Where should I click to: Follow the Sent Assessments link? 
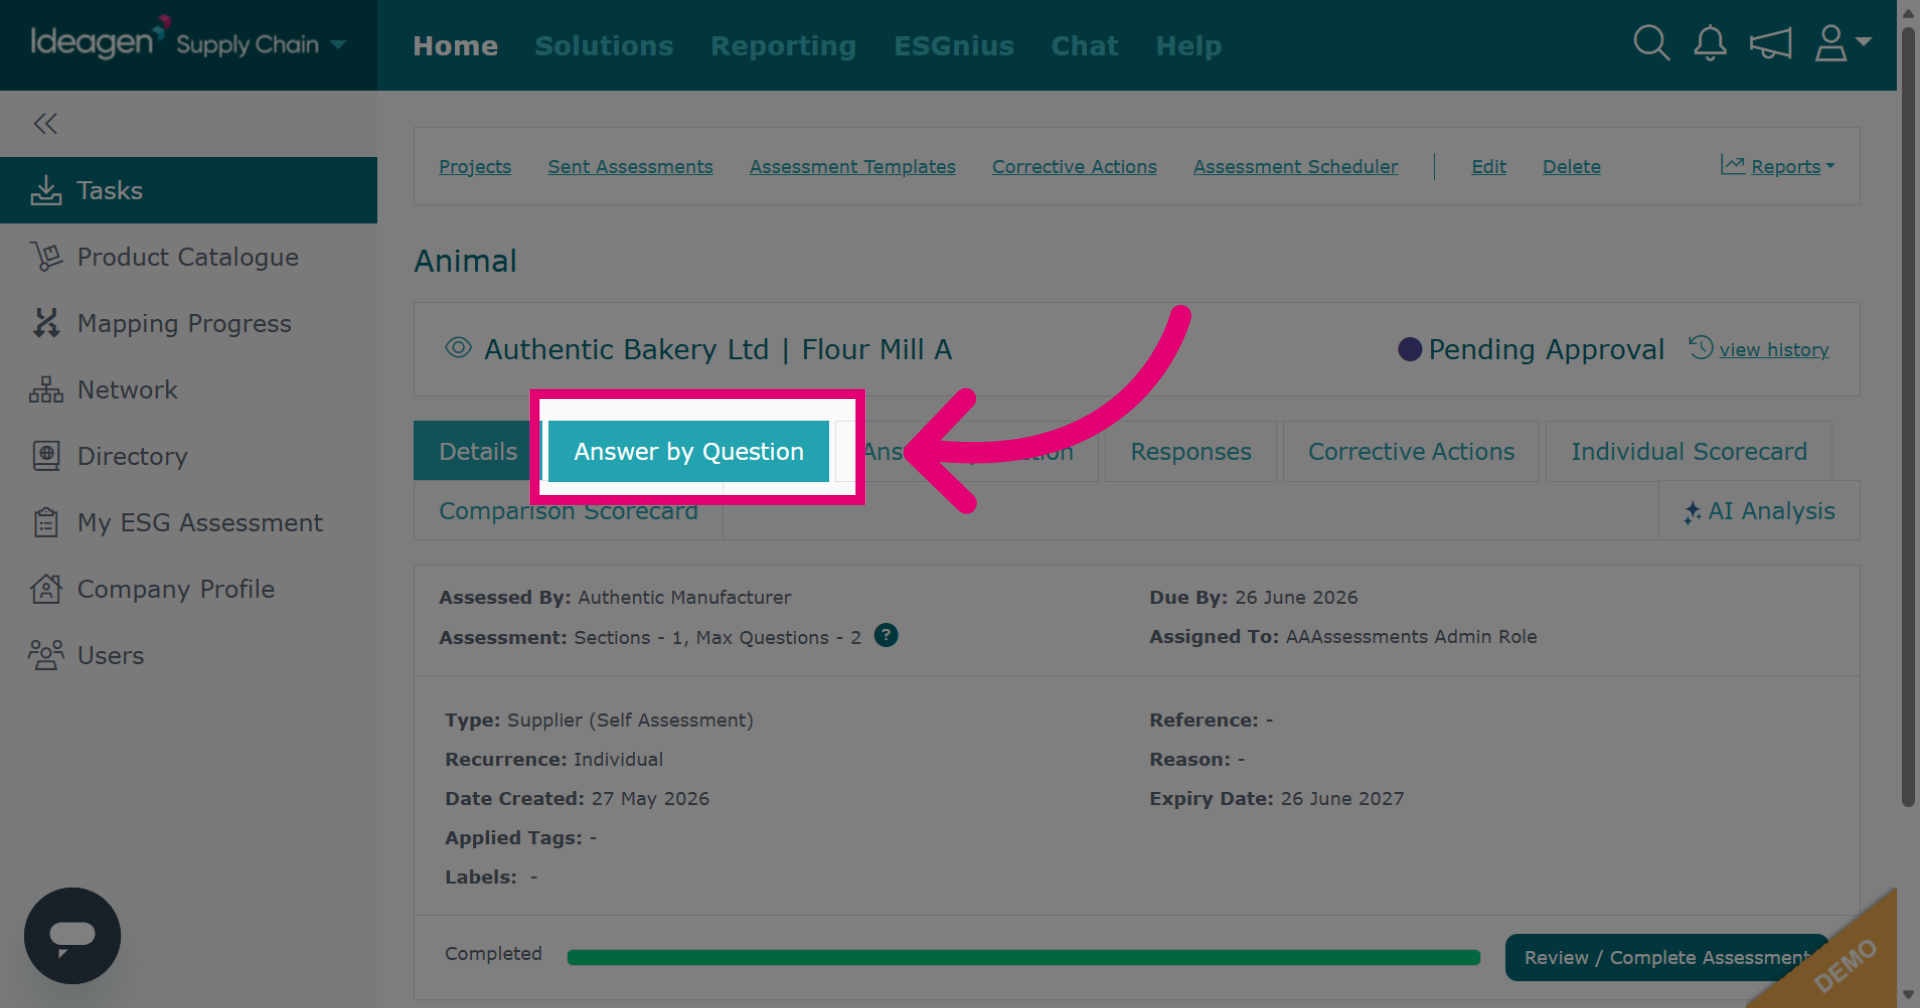pos(630,167)
